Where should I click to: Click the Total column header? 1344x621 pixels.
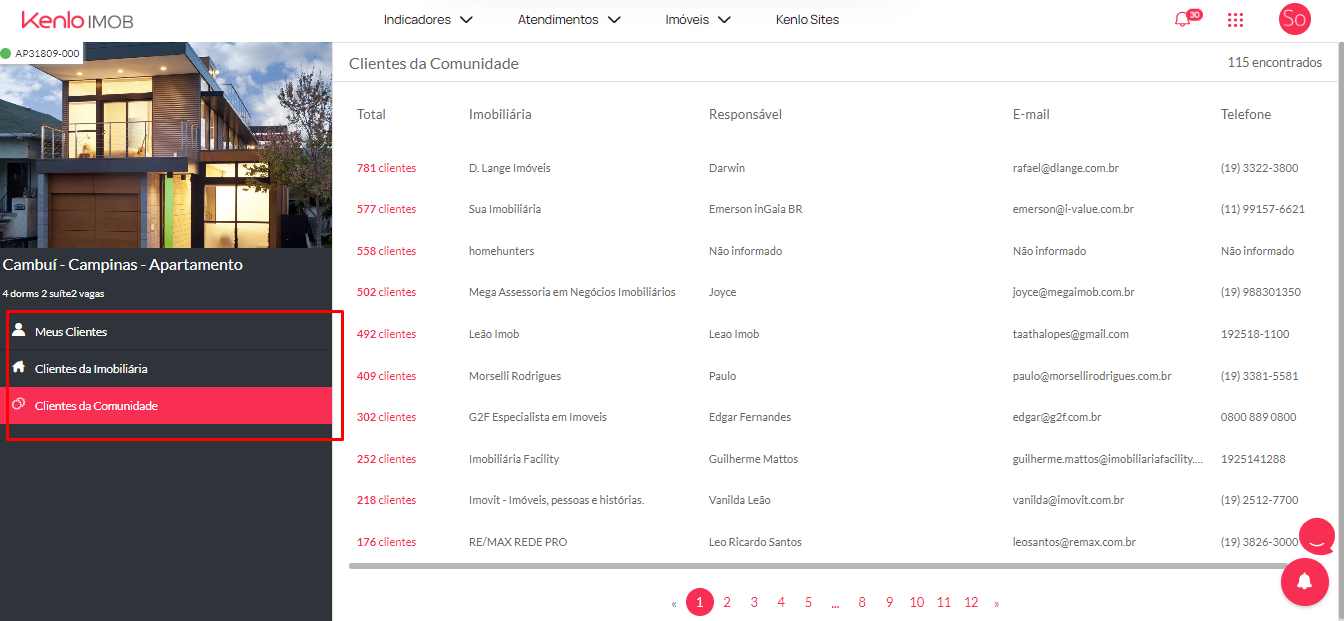(x=371, y=114)
